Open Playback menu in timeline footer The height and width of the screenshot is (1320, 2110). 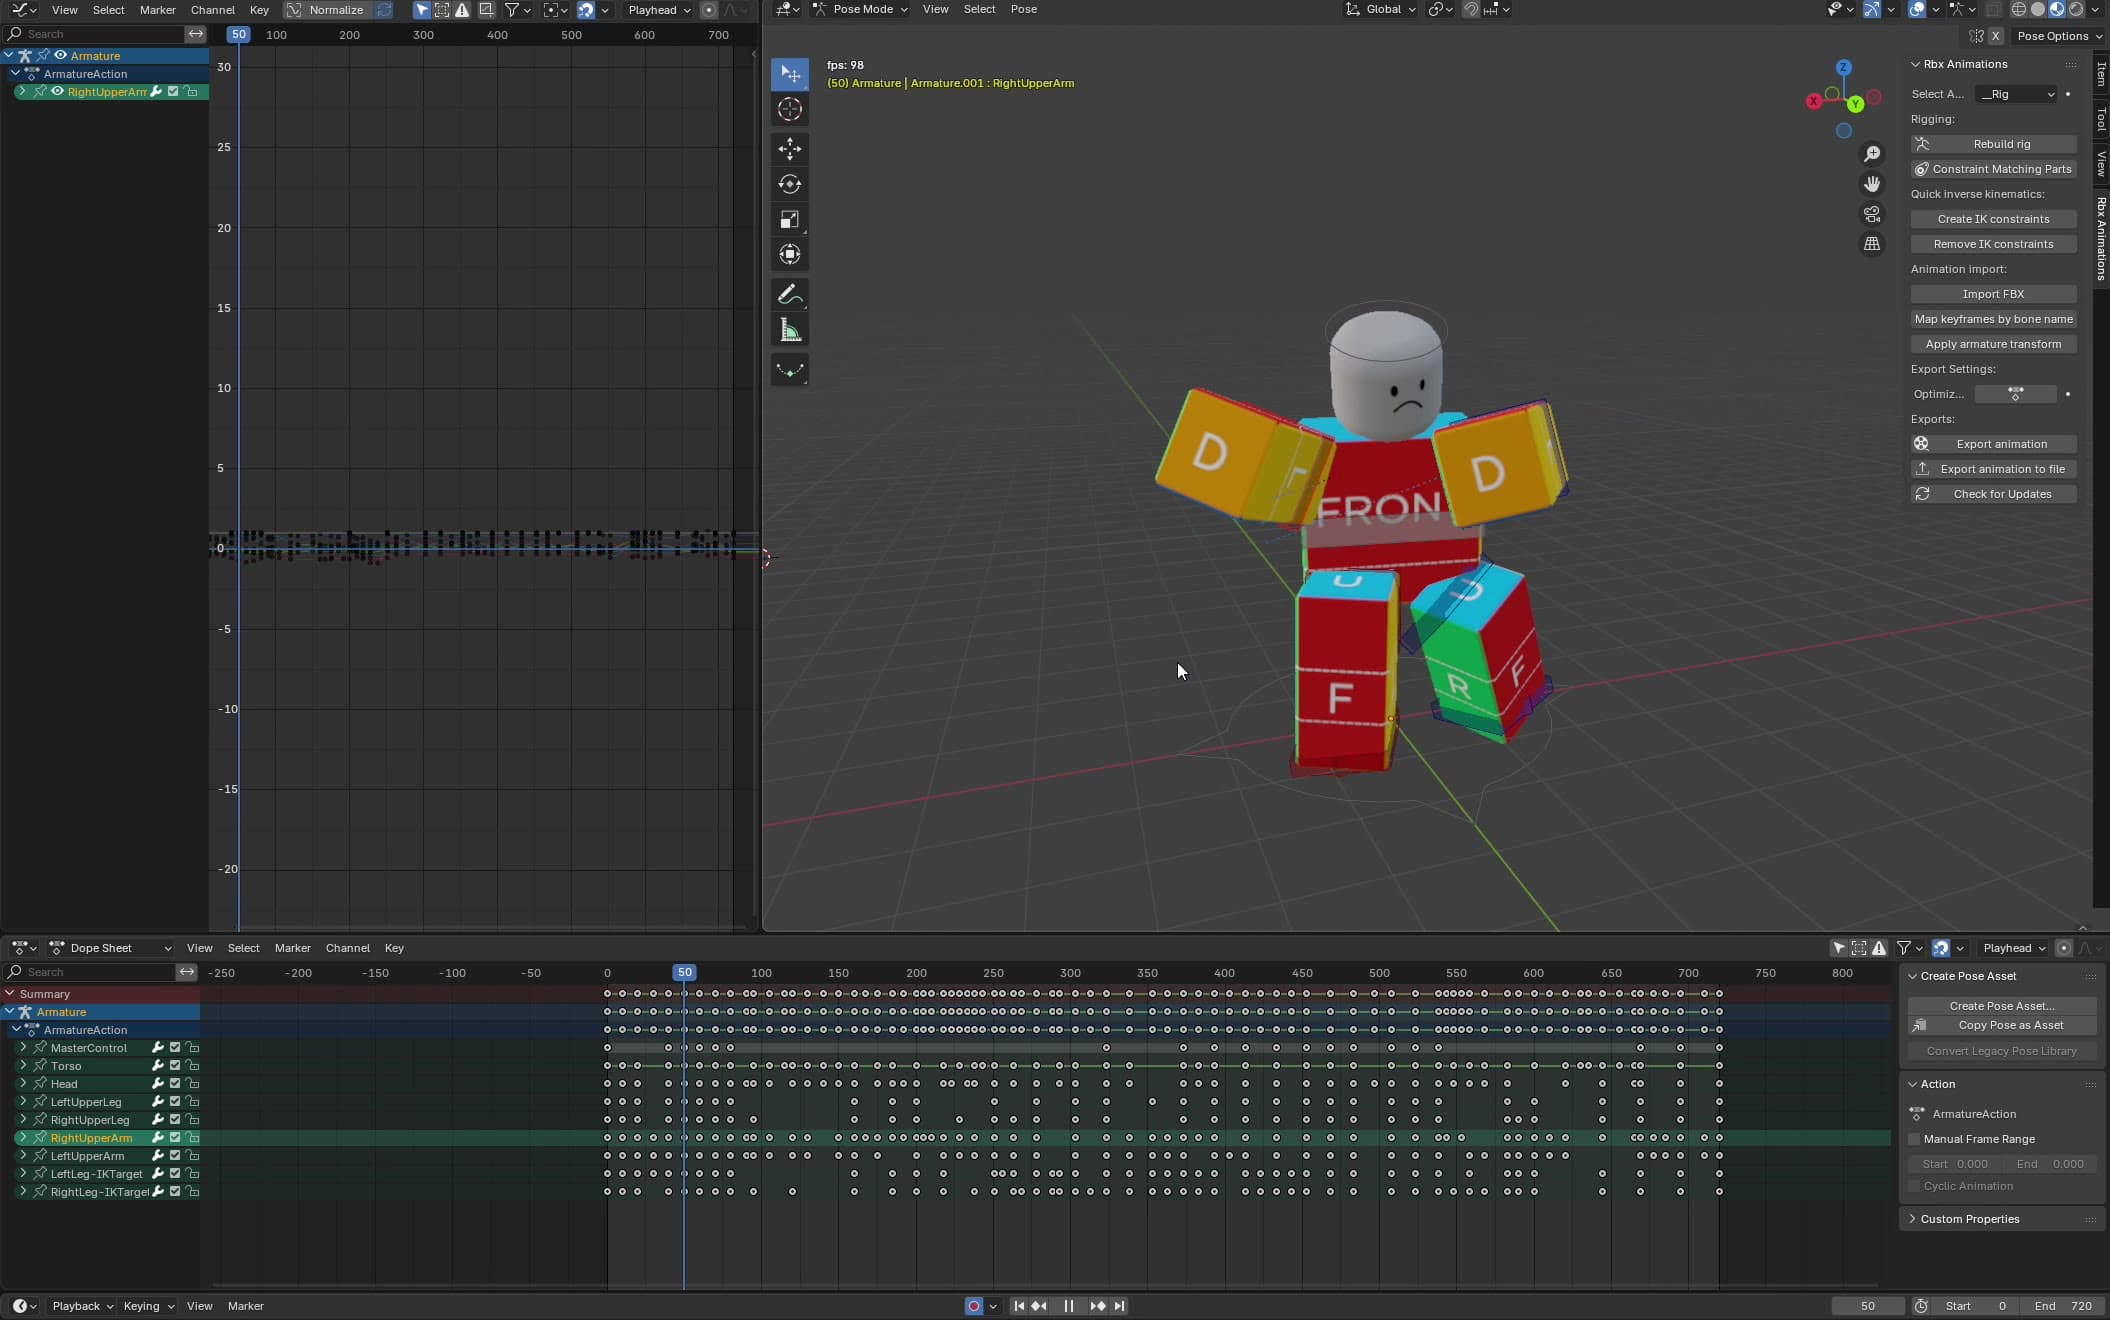(82, 1306)
